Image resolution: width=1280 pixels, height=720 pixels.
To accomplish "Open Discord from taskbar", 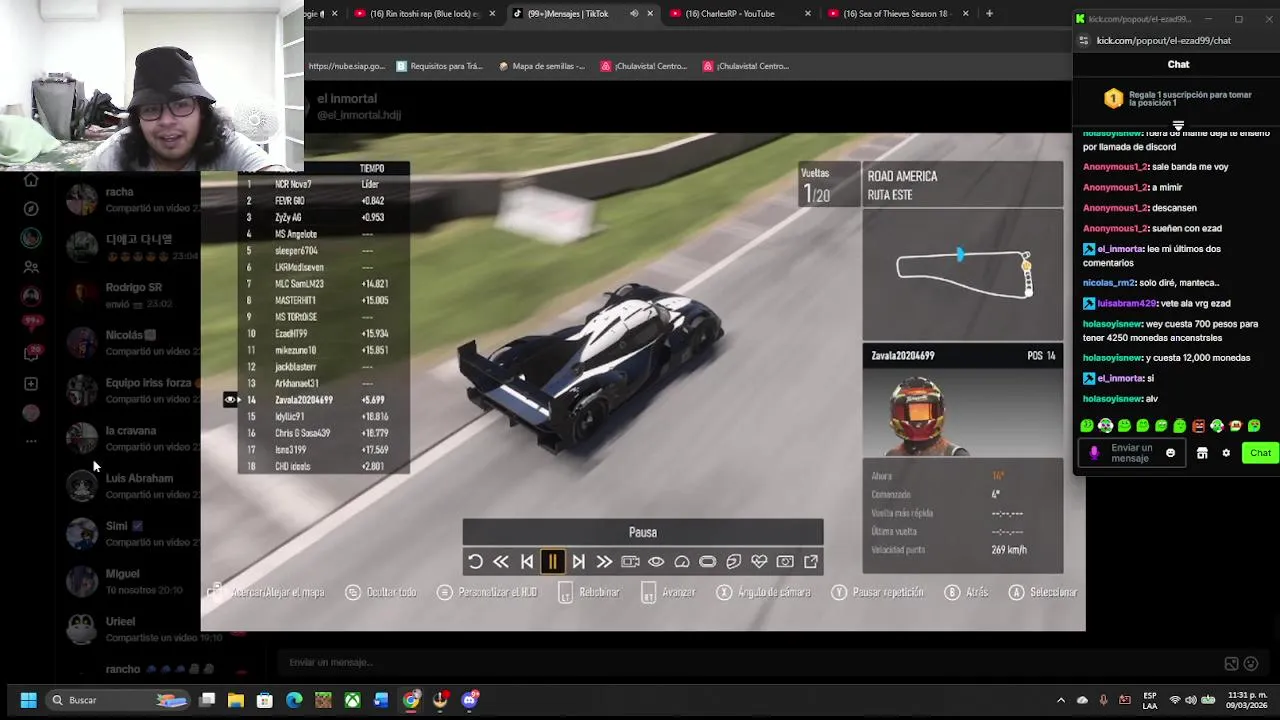I will point(470,700).
